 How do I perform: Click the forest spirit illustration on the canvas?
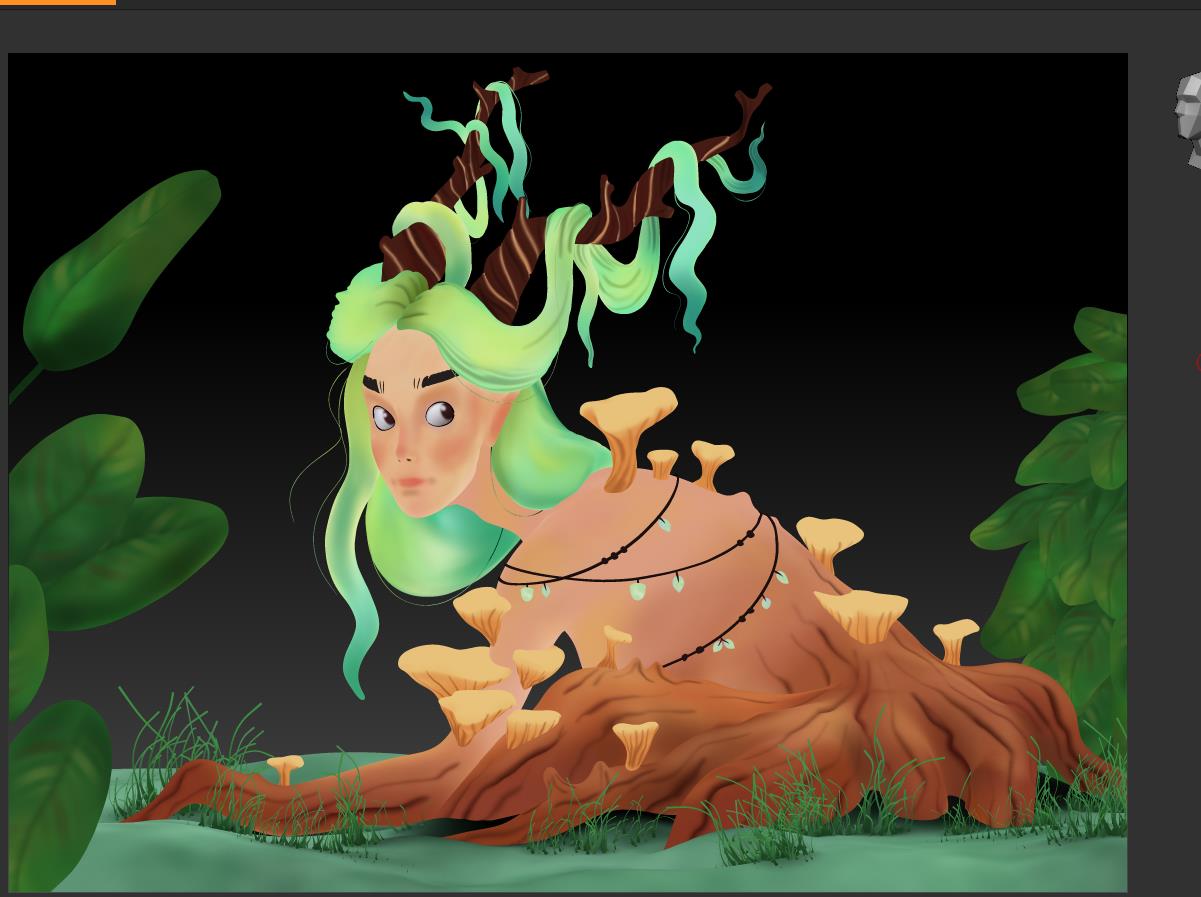point(567,472)
